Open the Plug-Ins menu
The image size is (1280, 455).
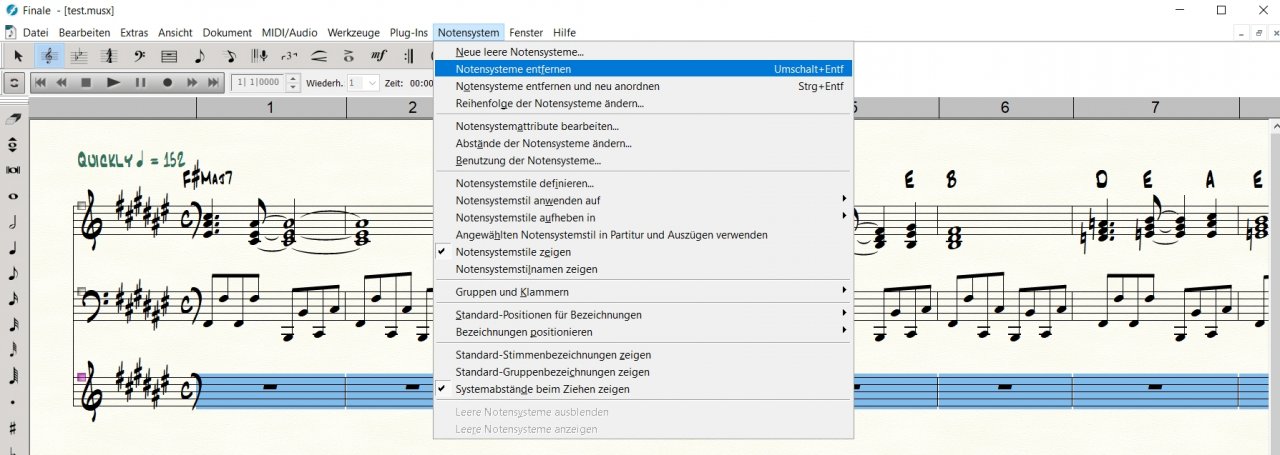tap(407, 33)
